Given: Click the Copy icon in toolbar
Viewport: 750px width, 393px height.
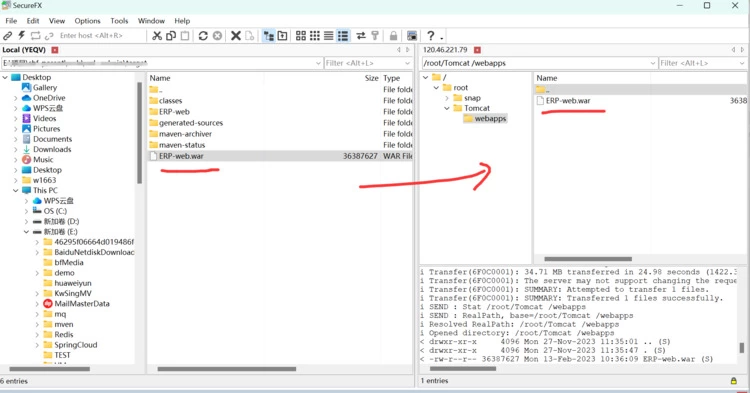Looking at the screenshot, I should (171, 36).
